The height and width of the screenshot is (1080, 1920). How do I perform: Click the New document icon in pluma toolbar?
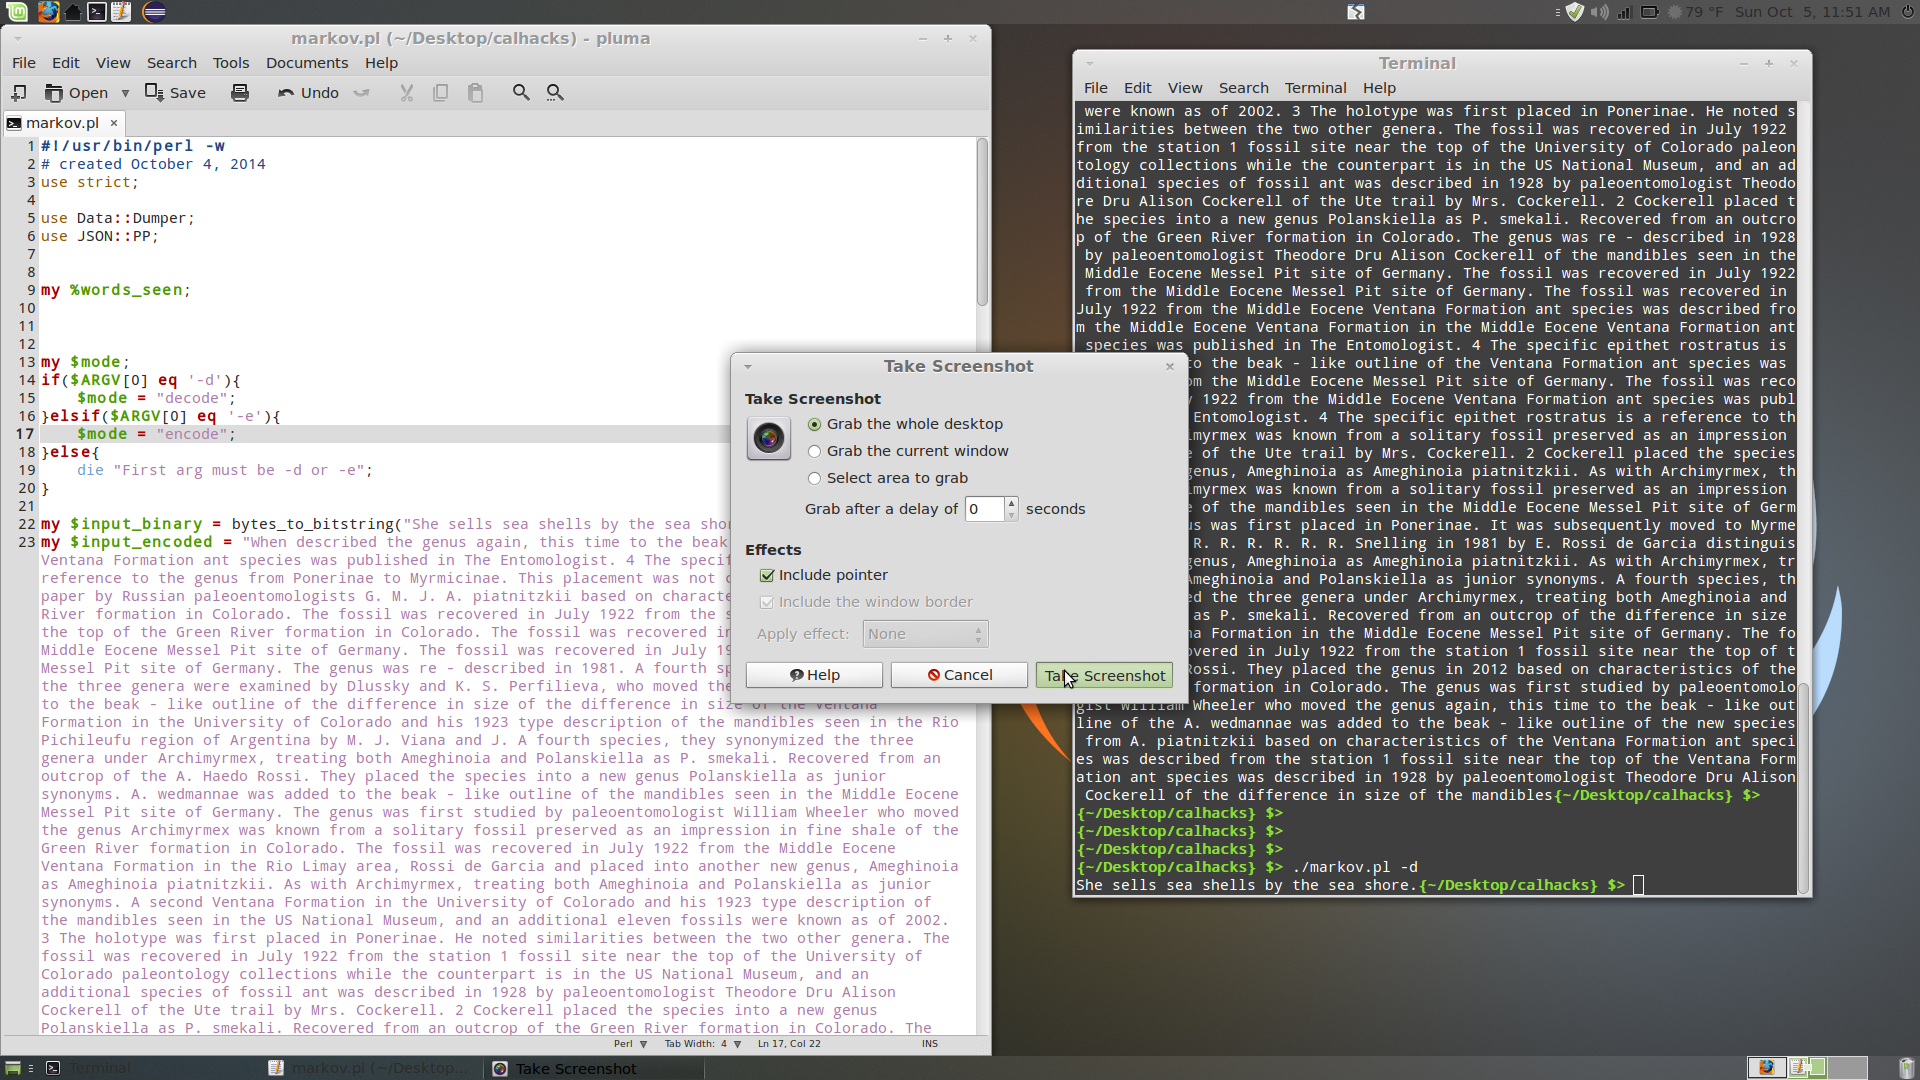click(19, 93)
